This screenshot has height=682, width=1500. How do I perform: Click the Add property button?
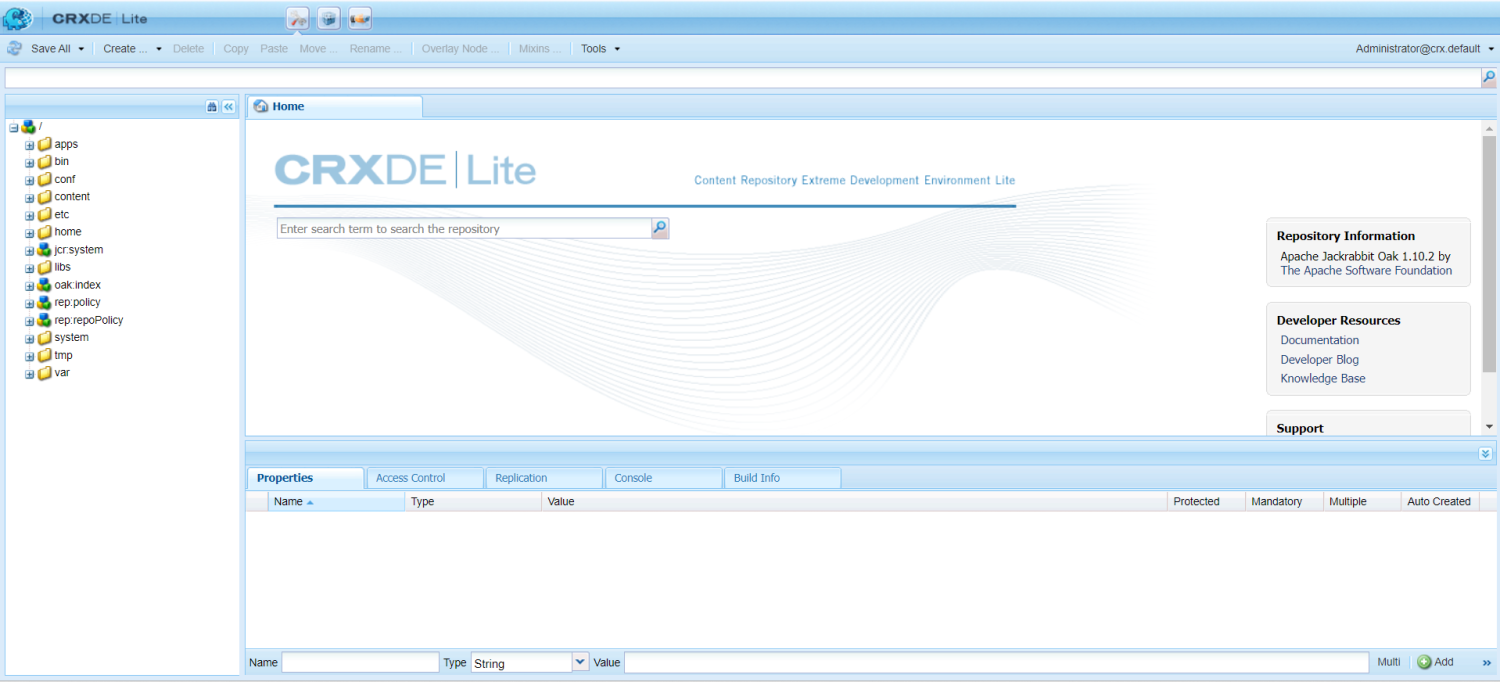pos(1435,662)
